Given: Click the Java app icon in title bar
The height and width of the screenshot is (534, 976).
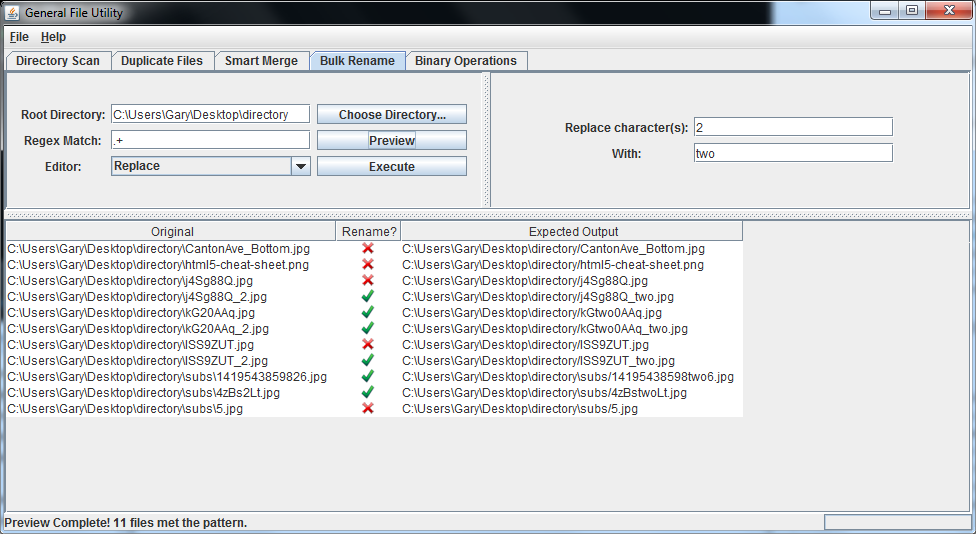Looking at the screenshot, I should point(13,10).
